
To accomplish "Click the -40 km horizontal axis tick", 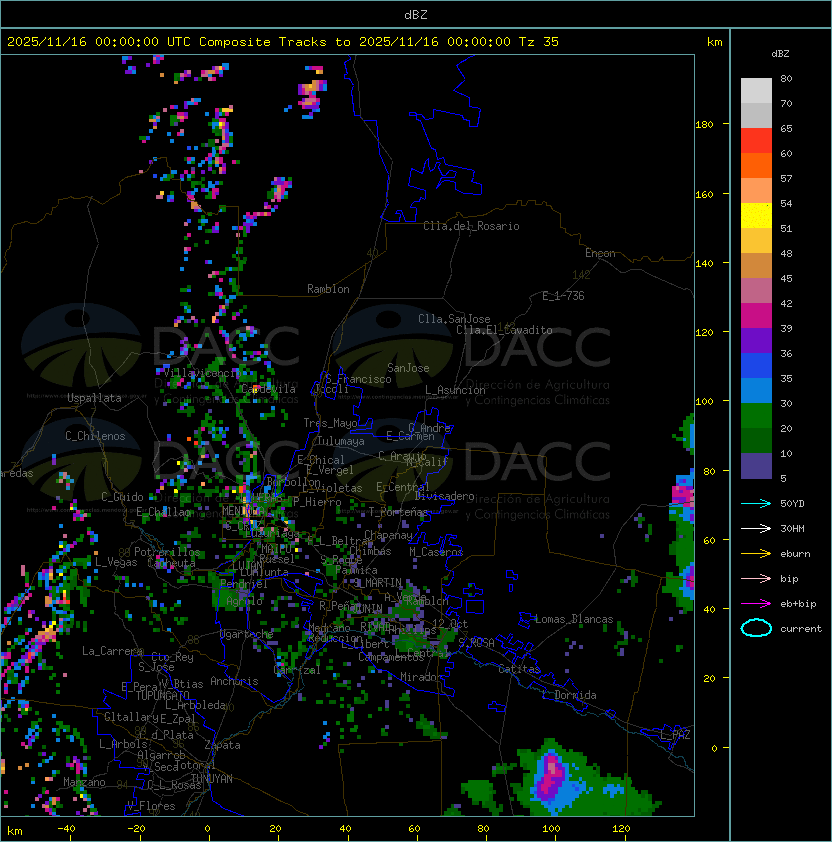I will [x=66, y=829].
